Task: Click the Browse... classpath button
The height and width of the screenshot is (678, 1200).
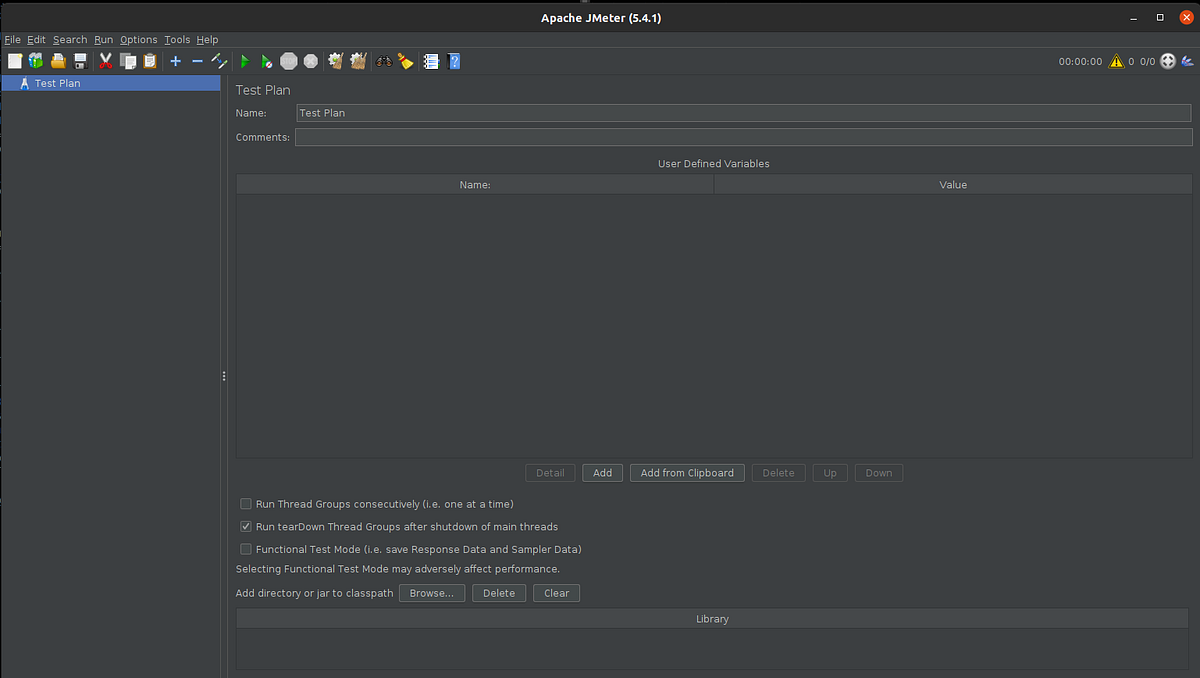Action: point(432,593)
